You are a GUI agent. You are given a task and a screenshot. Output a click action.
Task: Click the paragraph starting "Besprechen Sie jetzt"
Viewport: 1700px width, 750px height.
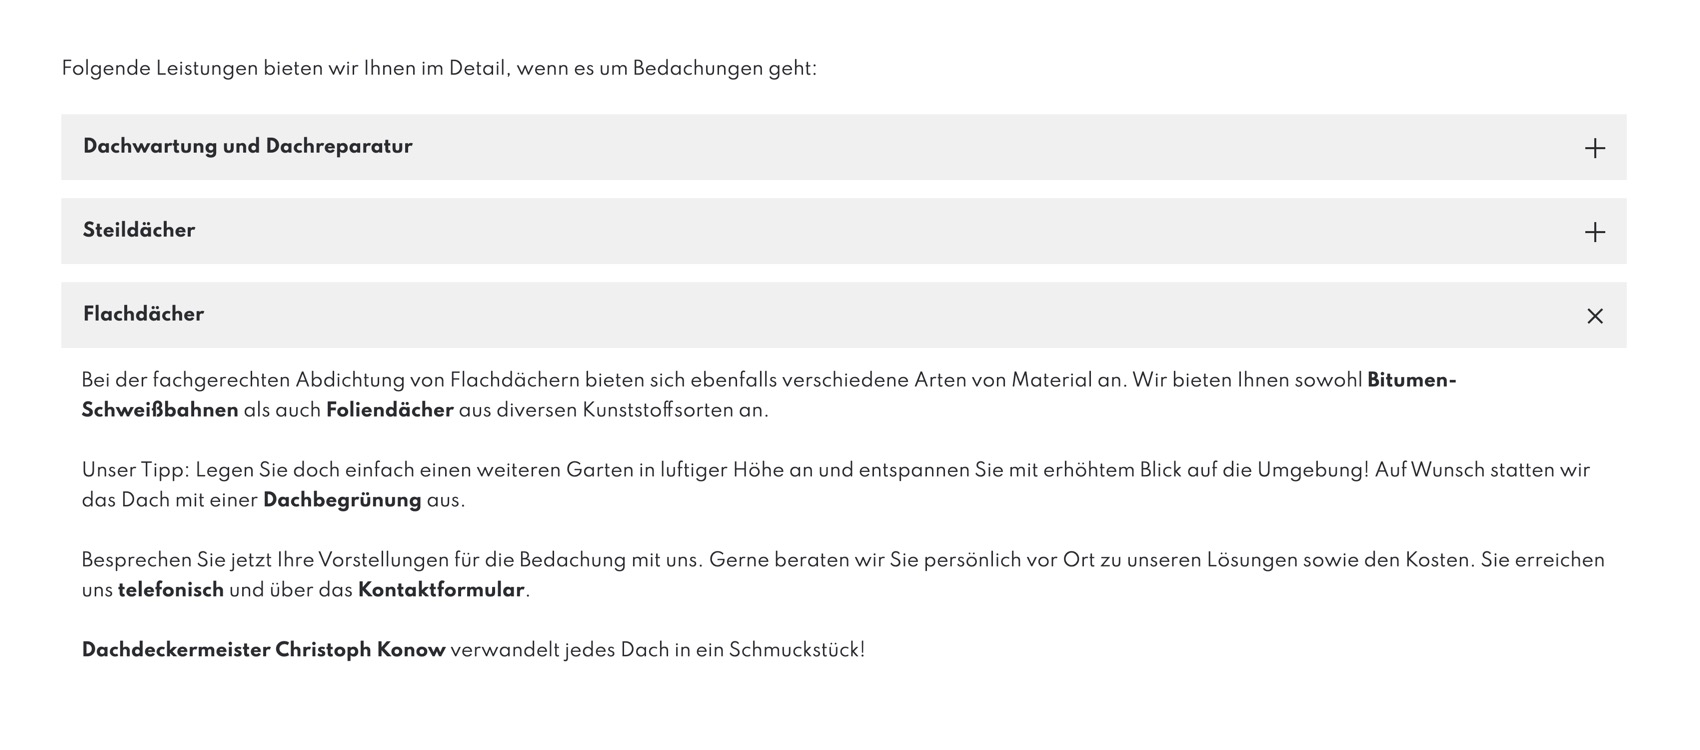pyautogui.click(x=843, y=575)
